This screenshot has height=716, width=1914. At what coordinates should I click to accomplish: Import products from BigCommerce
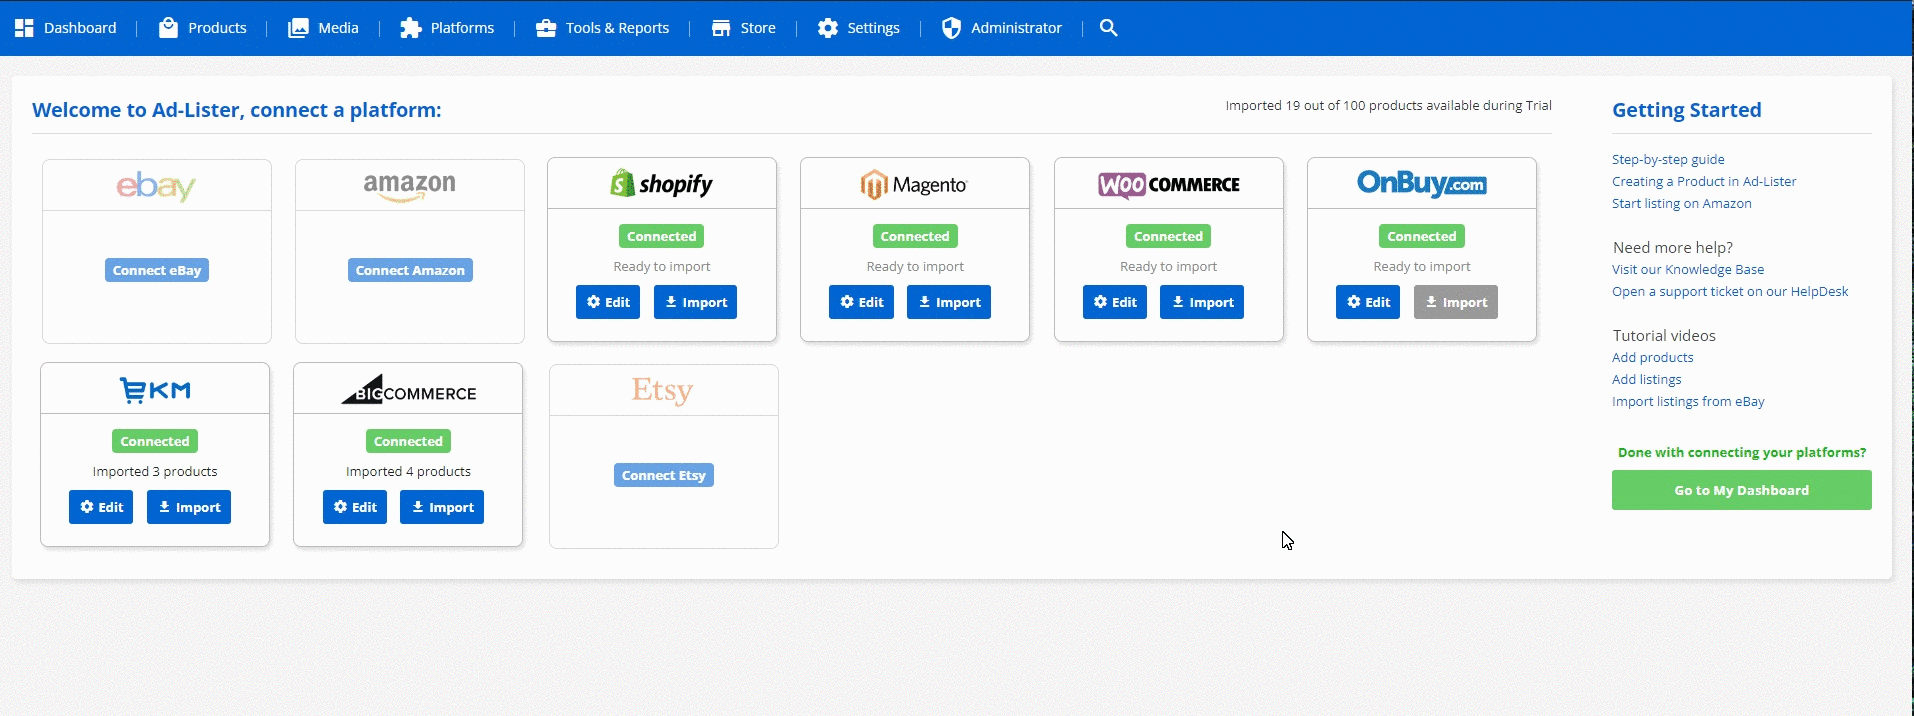[442, 507]
